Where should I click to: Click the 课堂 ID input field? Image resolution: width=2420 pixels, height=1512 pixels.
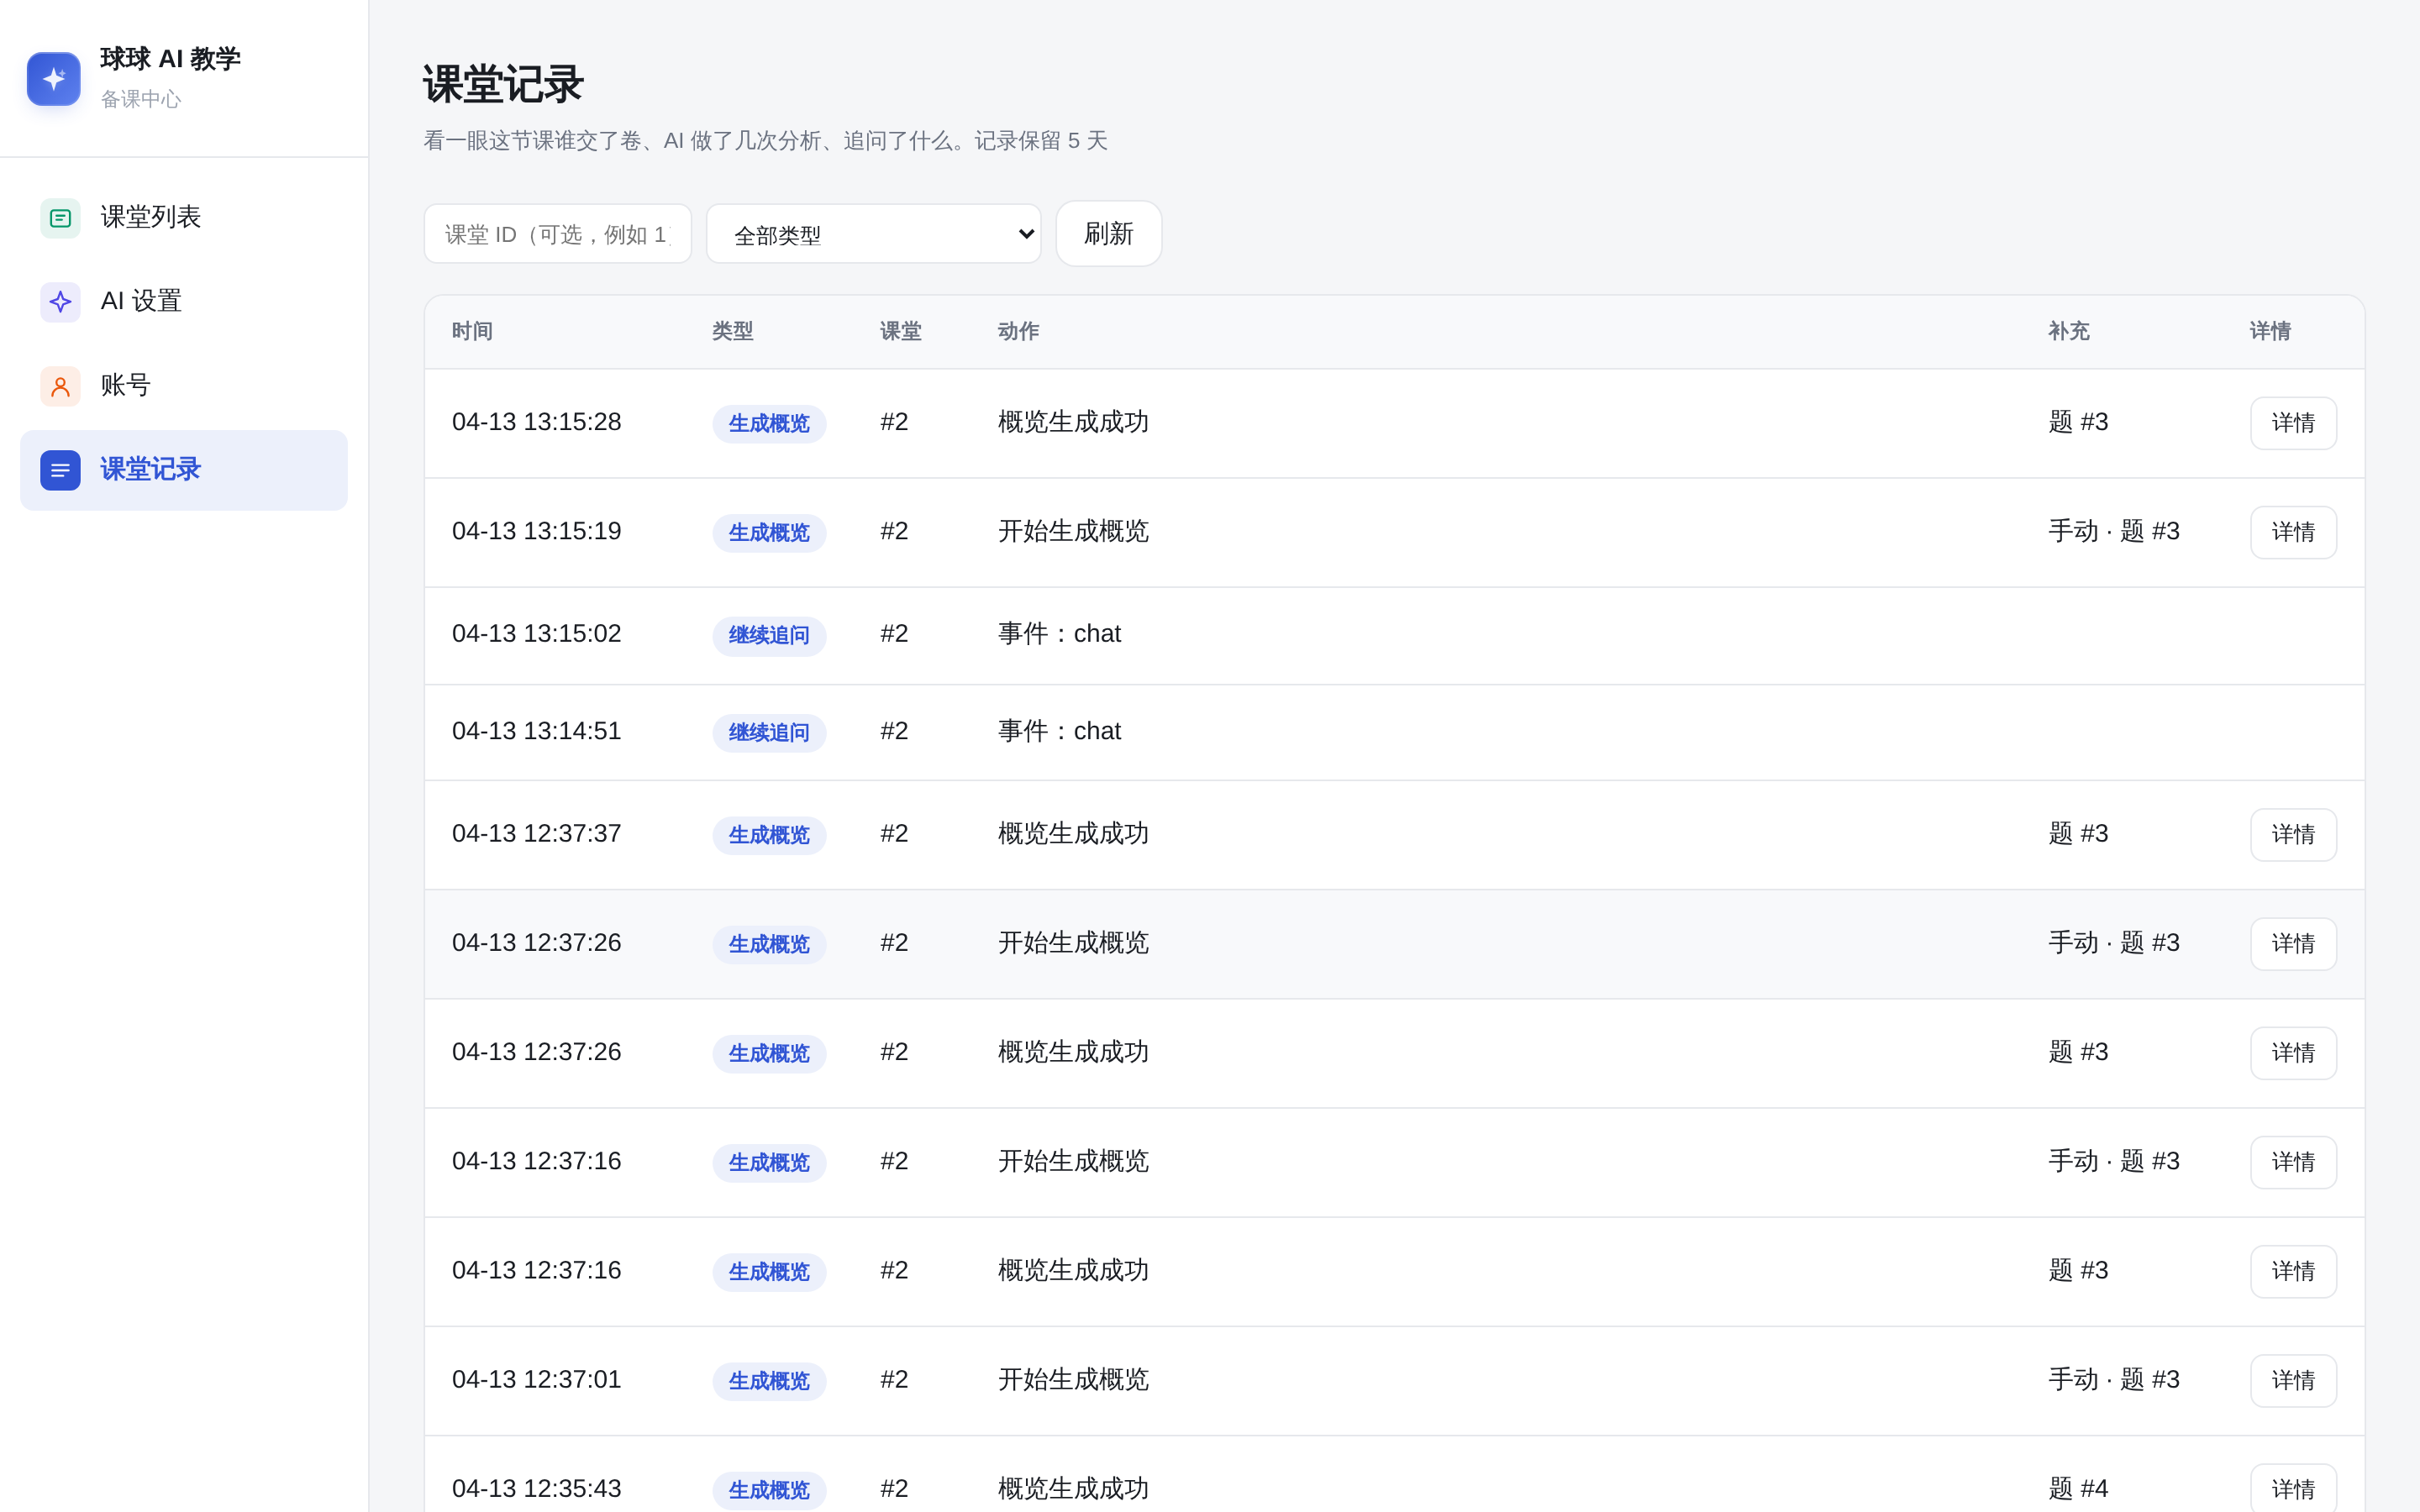[x=558, y=234]
